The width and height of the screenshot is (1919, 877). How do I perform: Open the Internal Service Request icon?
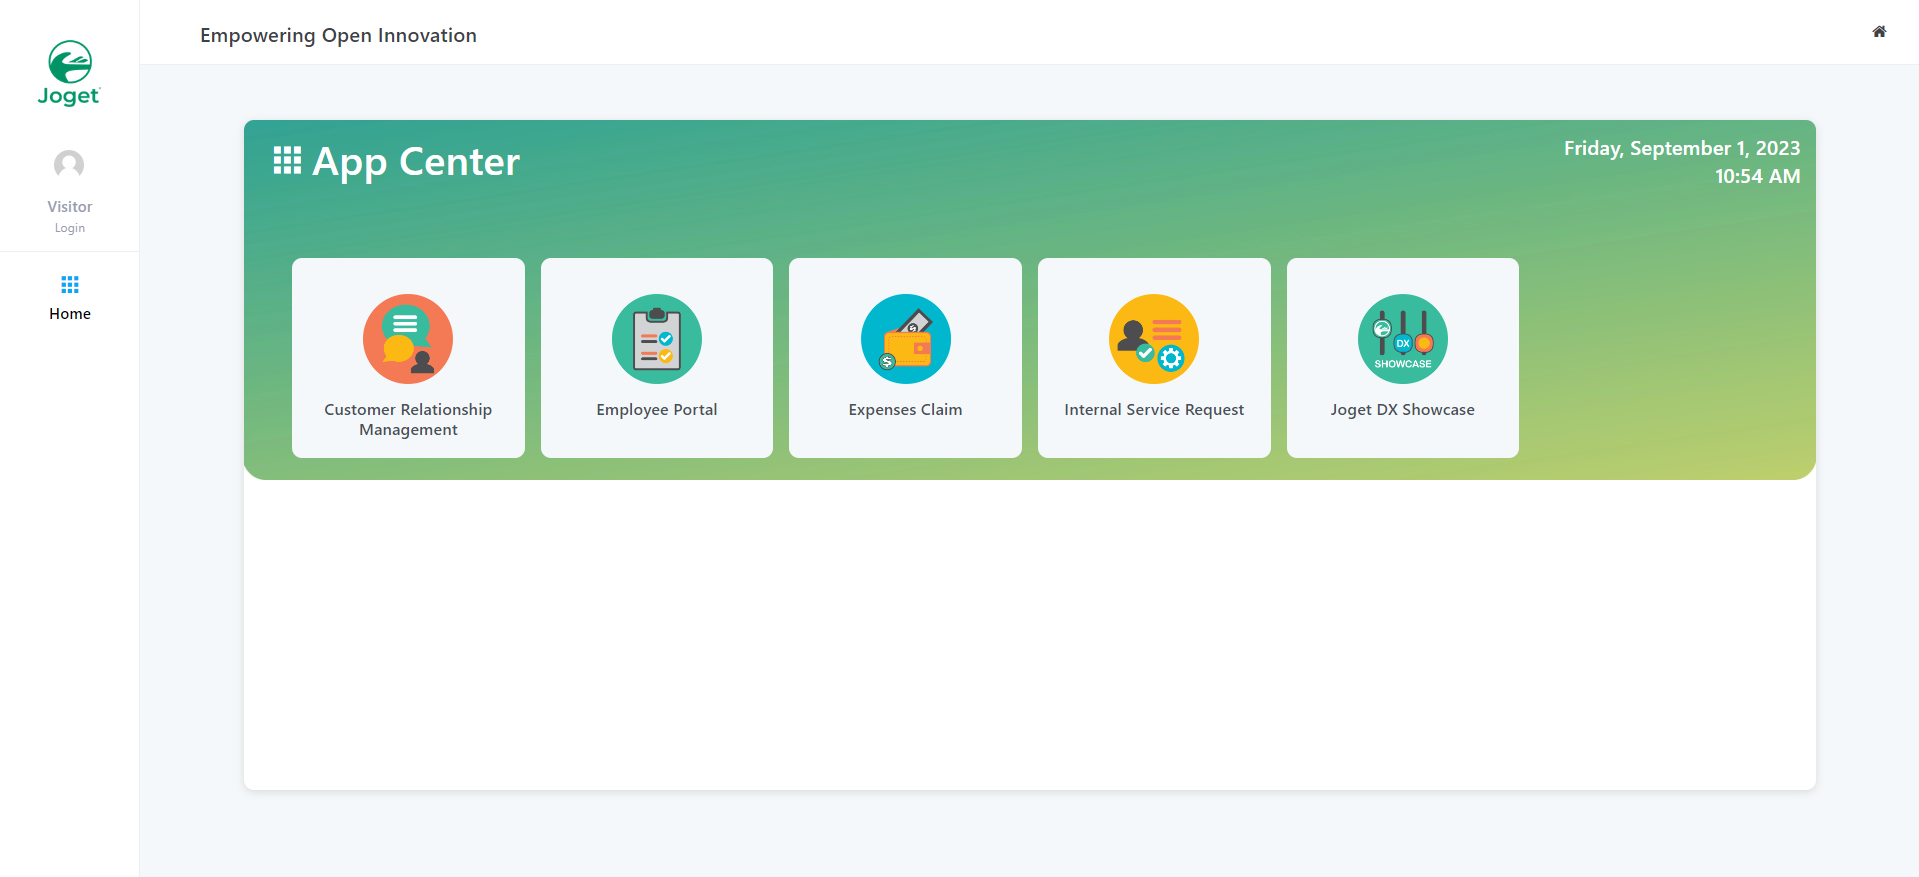click(1154, 339)
